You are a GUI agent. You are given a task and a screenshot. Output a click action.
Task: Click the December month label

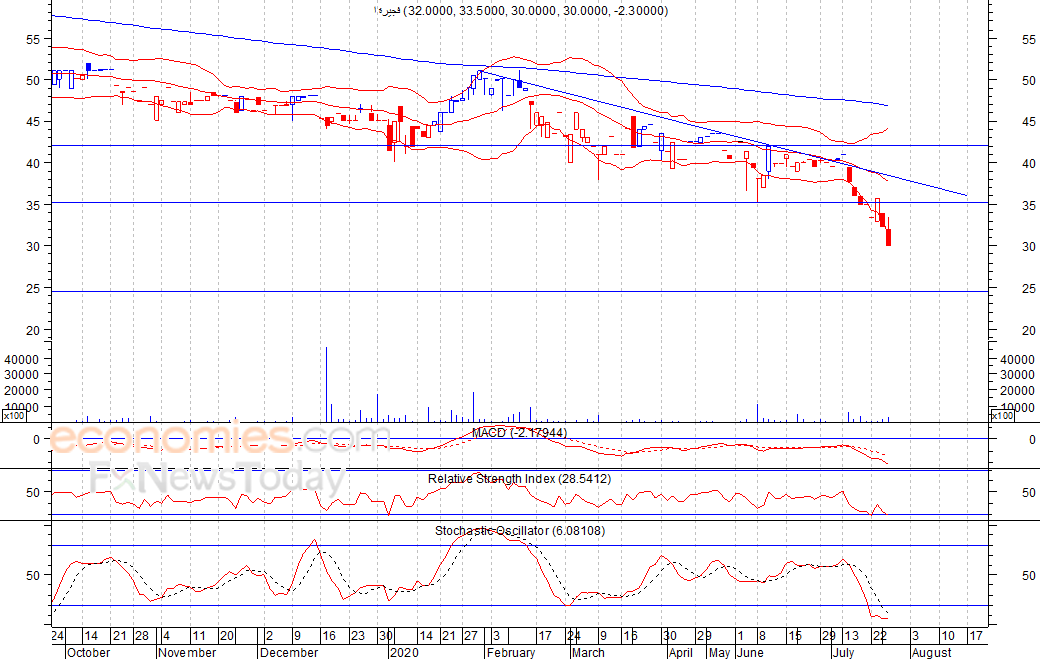click(289, 652)
